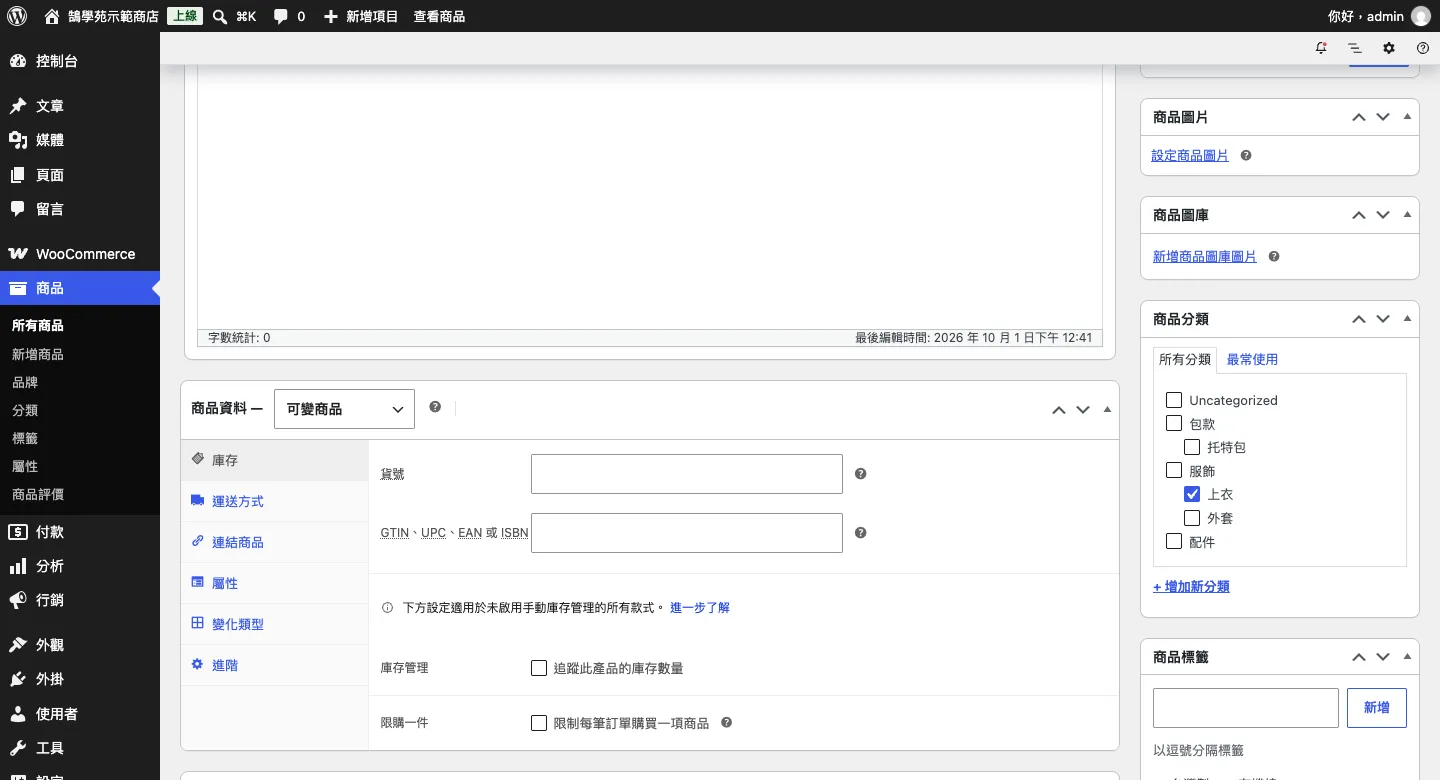Open the search ⌘K command palette

coord(234,16)
